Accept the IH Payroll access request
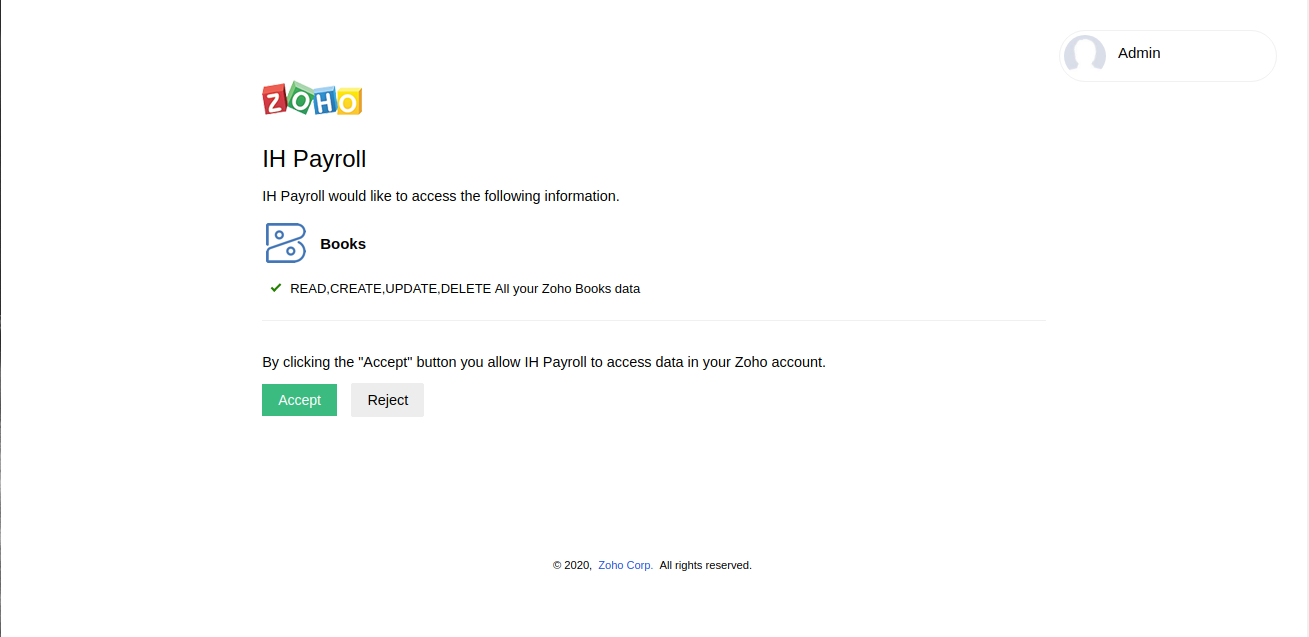This screenshot has height=637, width=1309. (299, 400)
